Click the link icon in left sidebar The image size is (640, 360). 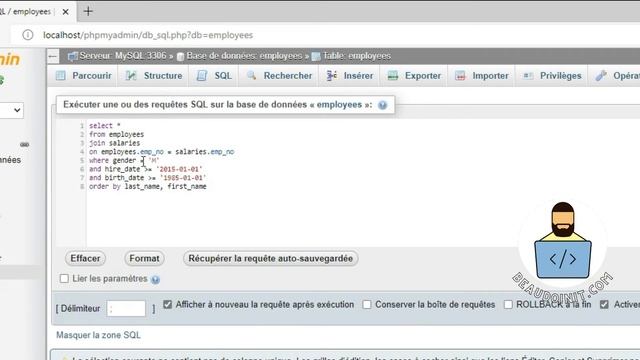[24, 144]
